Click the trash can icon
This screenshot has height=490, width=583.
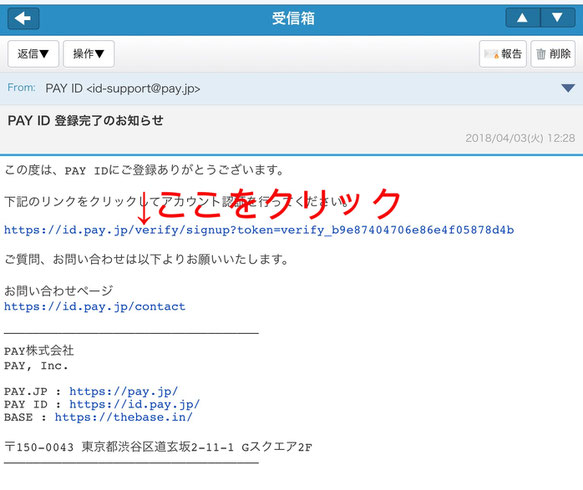[x=541, y=54]
